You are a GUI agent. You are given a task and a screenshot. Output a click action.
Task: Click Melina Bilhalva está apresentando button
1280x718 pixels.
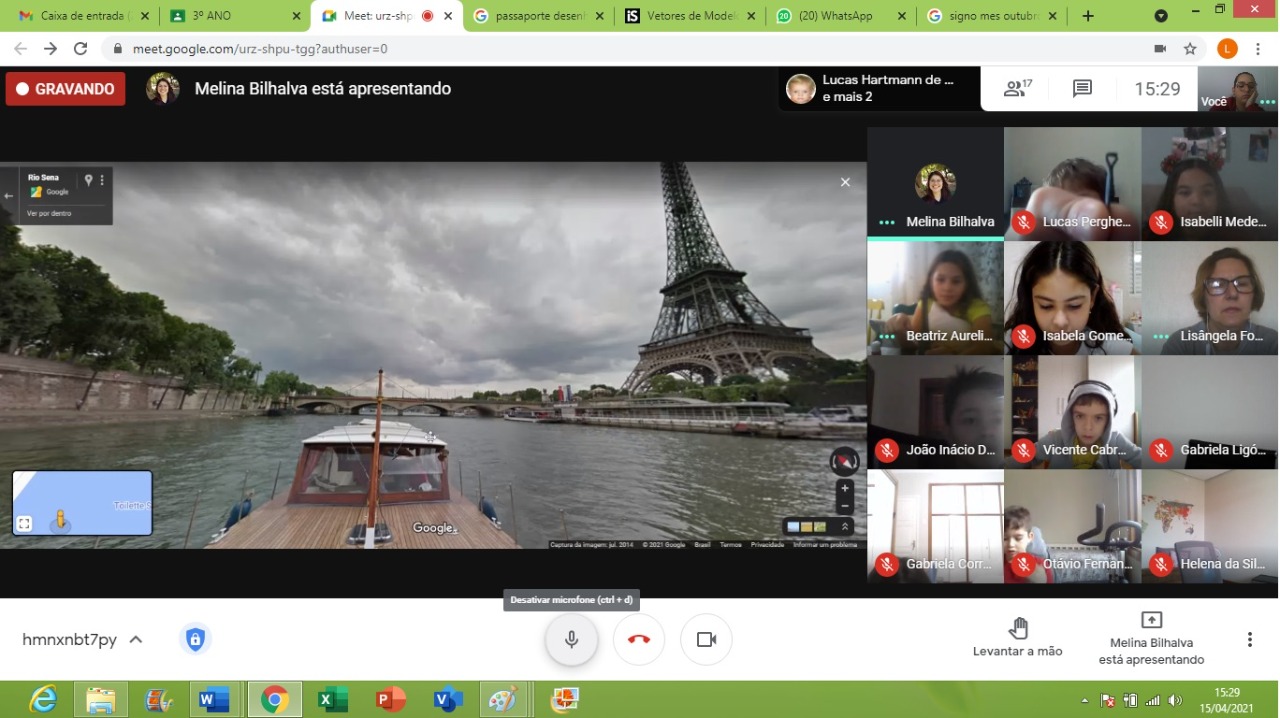coord(1151,639)
